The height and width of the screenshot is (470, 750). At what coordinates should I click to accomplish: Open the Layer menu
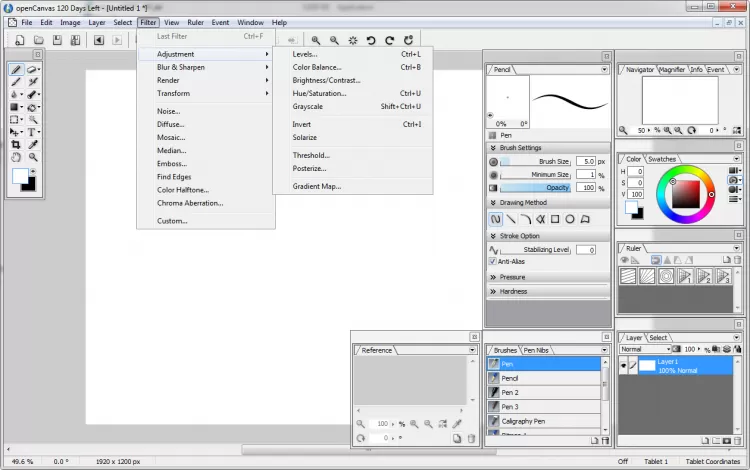97,22
